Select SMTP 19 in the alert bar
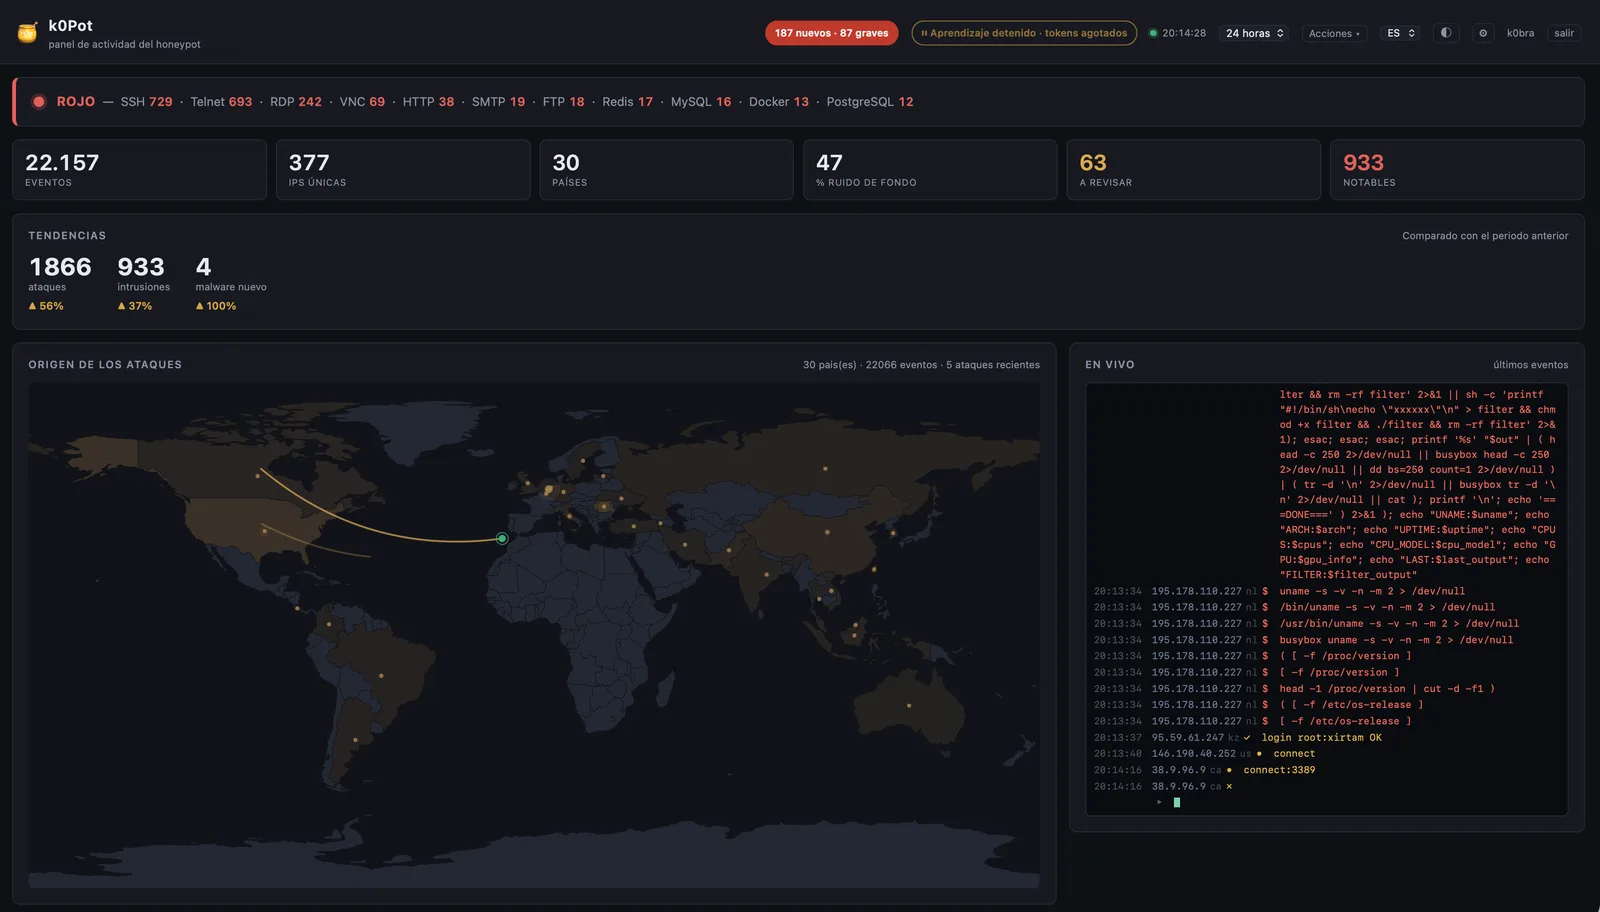 (x=498, y=102)
